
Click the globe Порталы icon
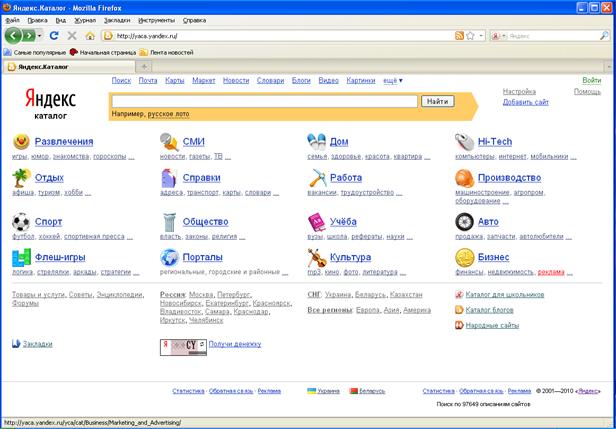(x=169, y=259)
